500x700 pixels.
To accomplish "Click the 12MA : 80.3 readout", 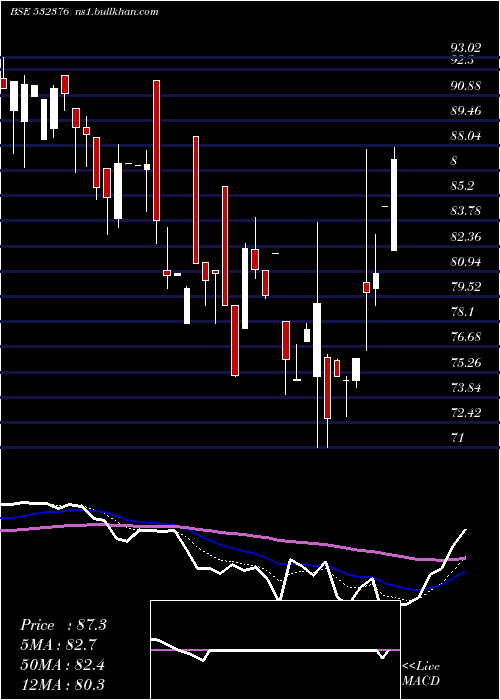I will coord(62,684).
